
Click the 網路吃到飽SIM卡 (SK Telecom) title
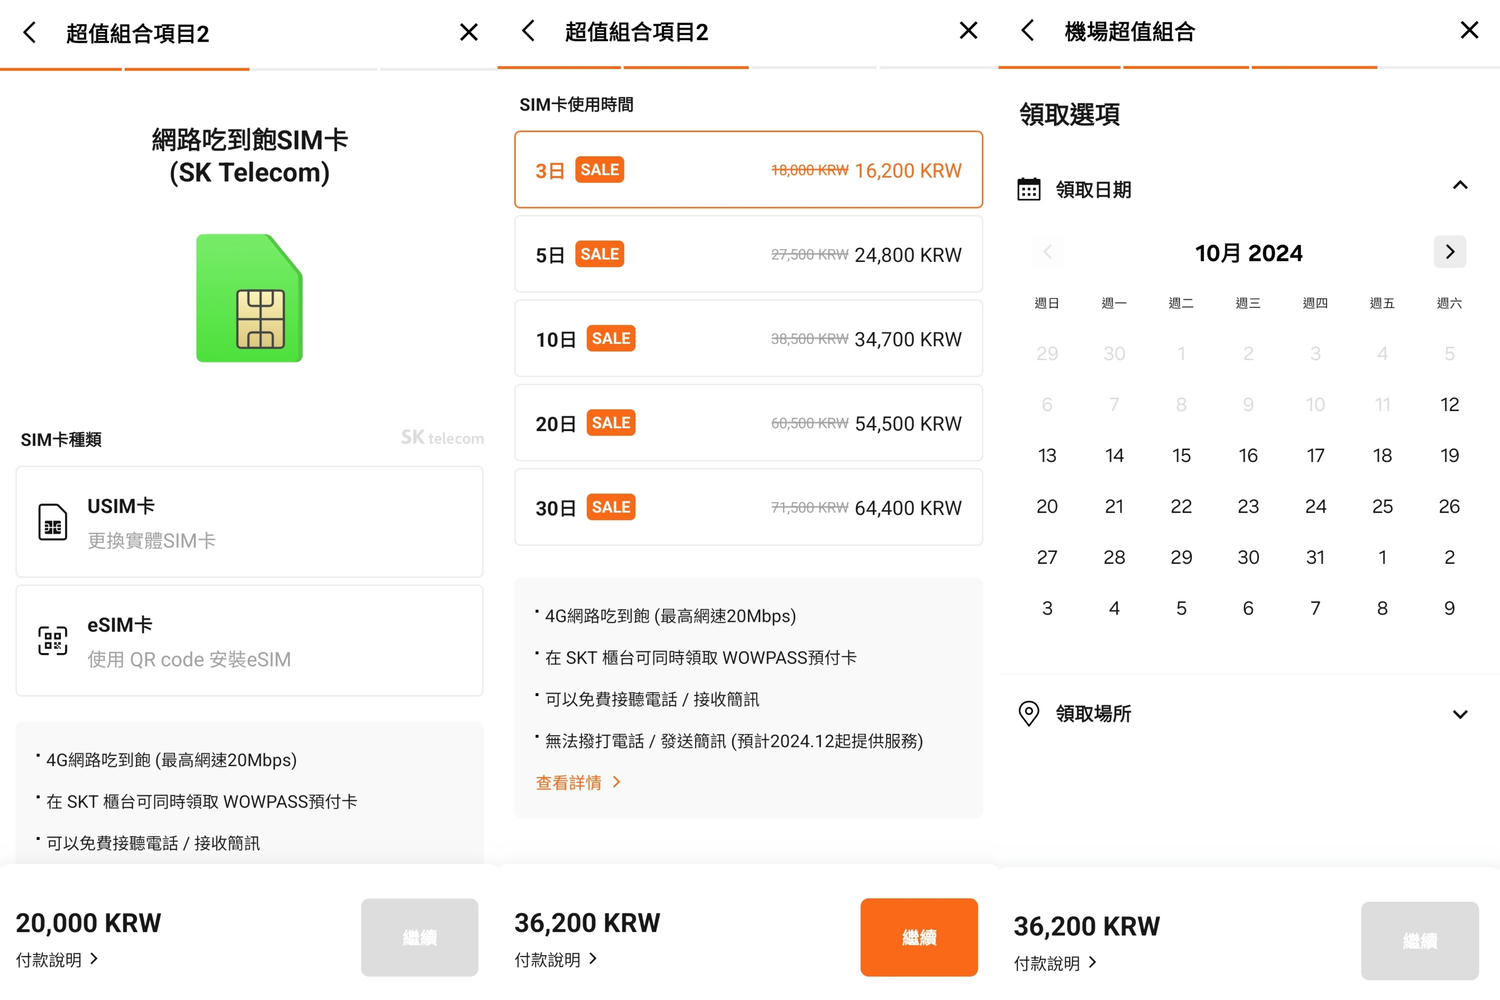coord(249,156)
